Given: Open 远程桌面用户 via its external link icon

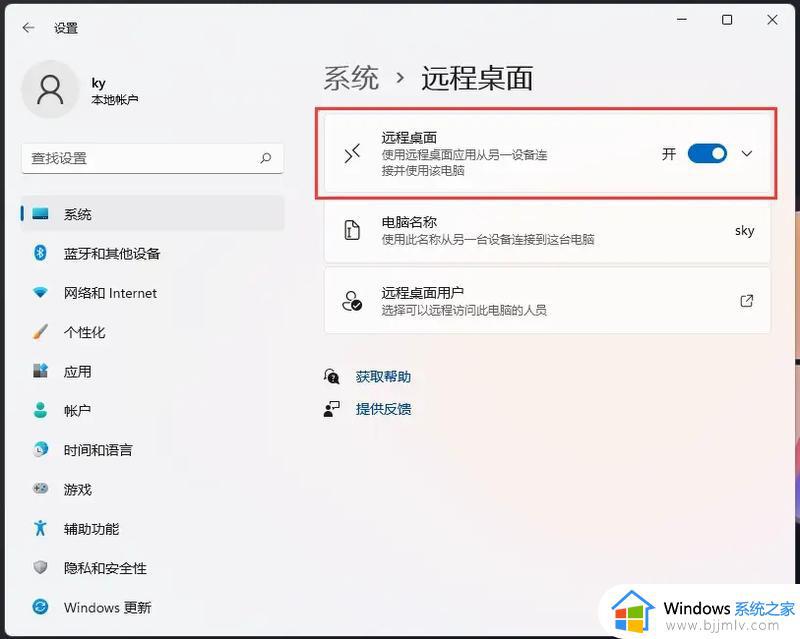Looking at the screenshot, I should tap(746, 301).
